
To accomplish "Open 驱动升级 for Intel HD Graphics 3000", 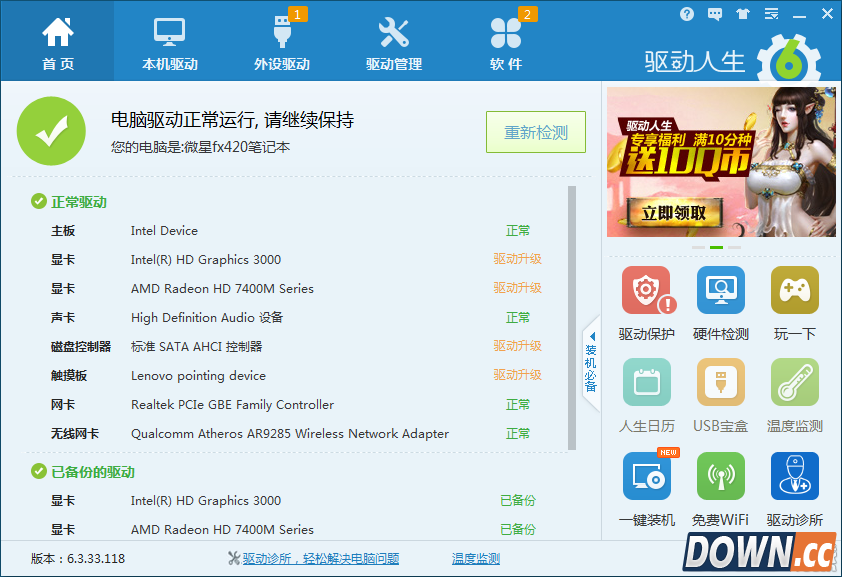I will (x=517, y=259).
